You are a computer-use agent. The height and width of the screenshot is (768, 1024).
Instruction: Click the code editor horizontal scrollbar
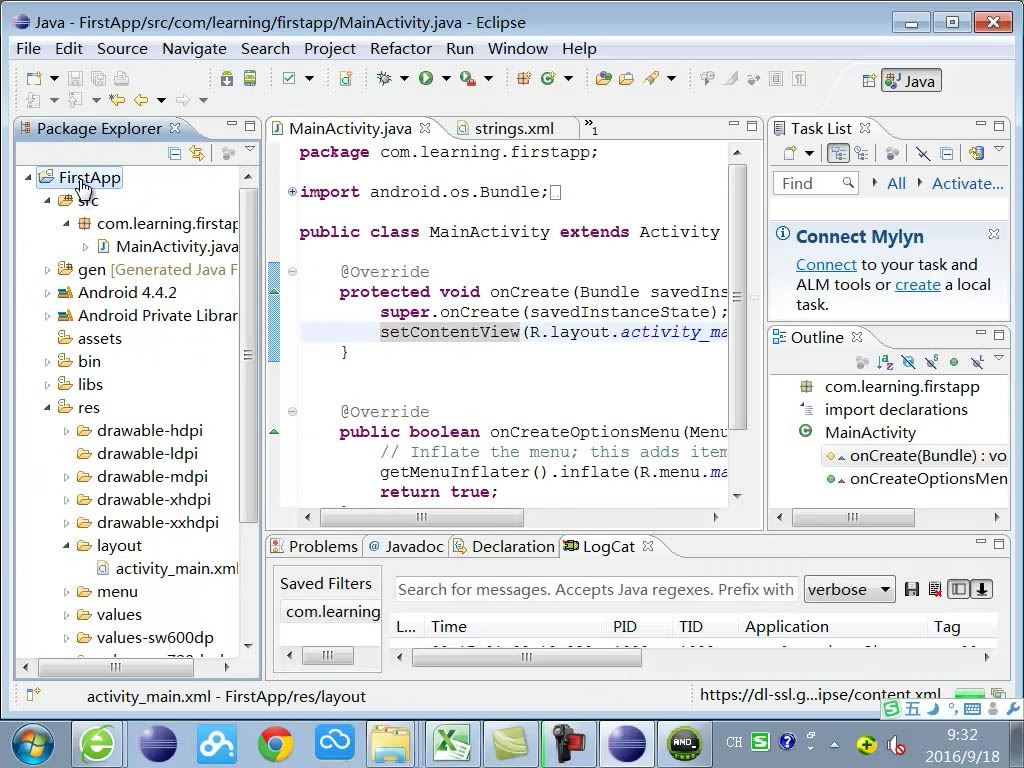coord(421,517)
